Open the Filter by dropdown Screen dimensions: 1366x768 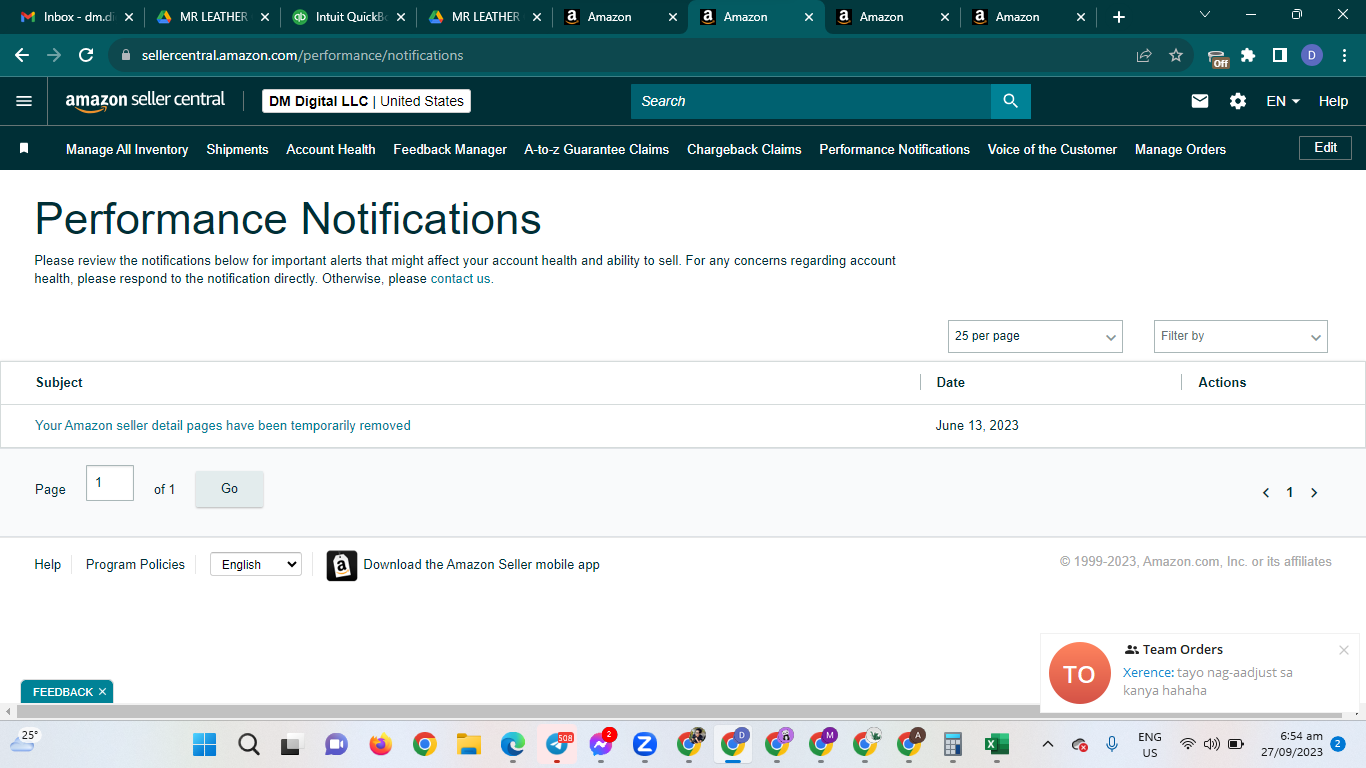pos(1240,336)
